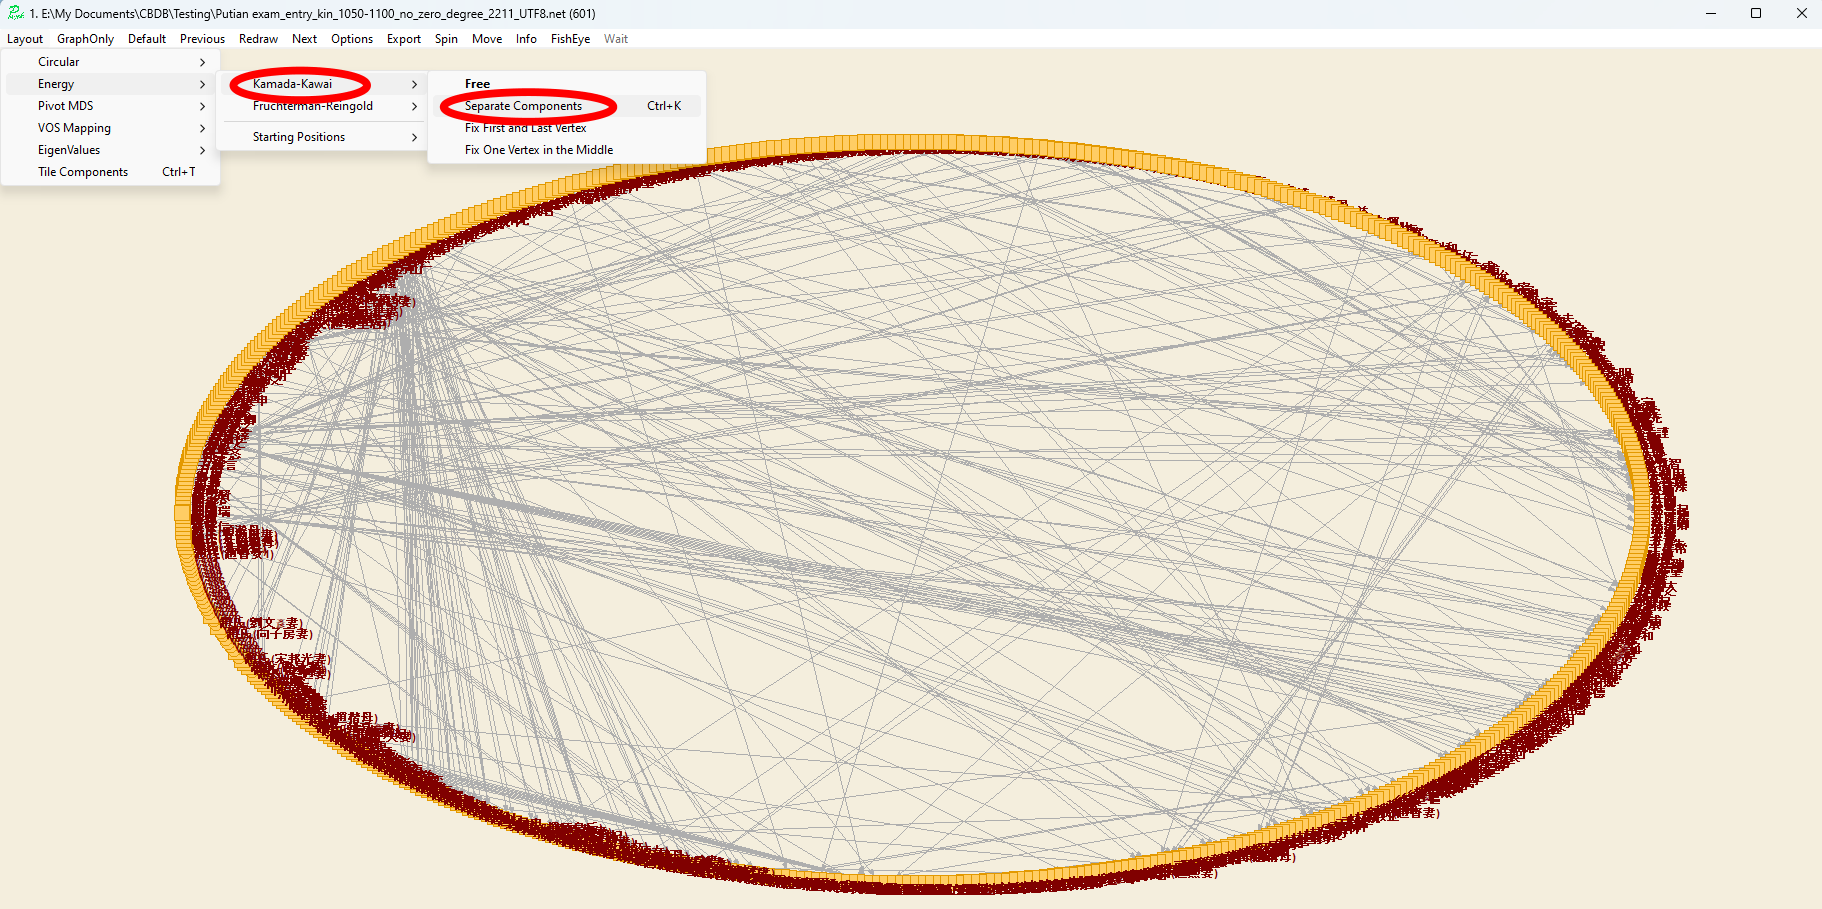Screen dimensions: 1822x909
Task: Maximize the Pajek draw window
Action: coord(1755,13)
